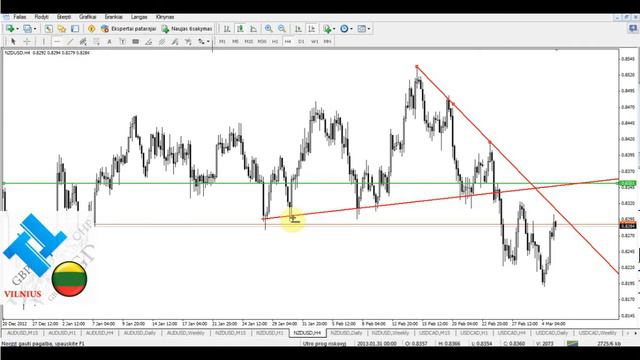This screenshot has width=640, height=360.
Task: Toggle chart shift from right border
Action: tap(311, 29)
